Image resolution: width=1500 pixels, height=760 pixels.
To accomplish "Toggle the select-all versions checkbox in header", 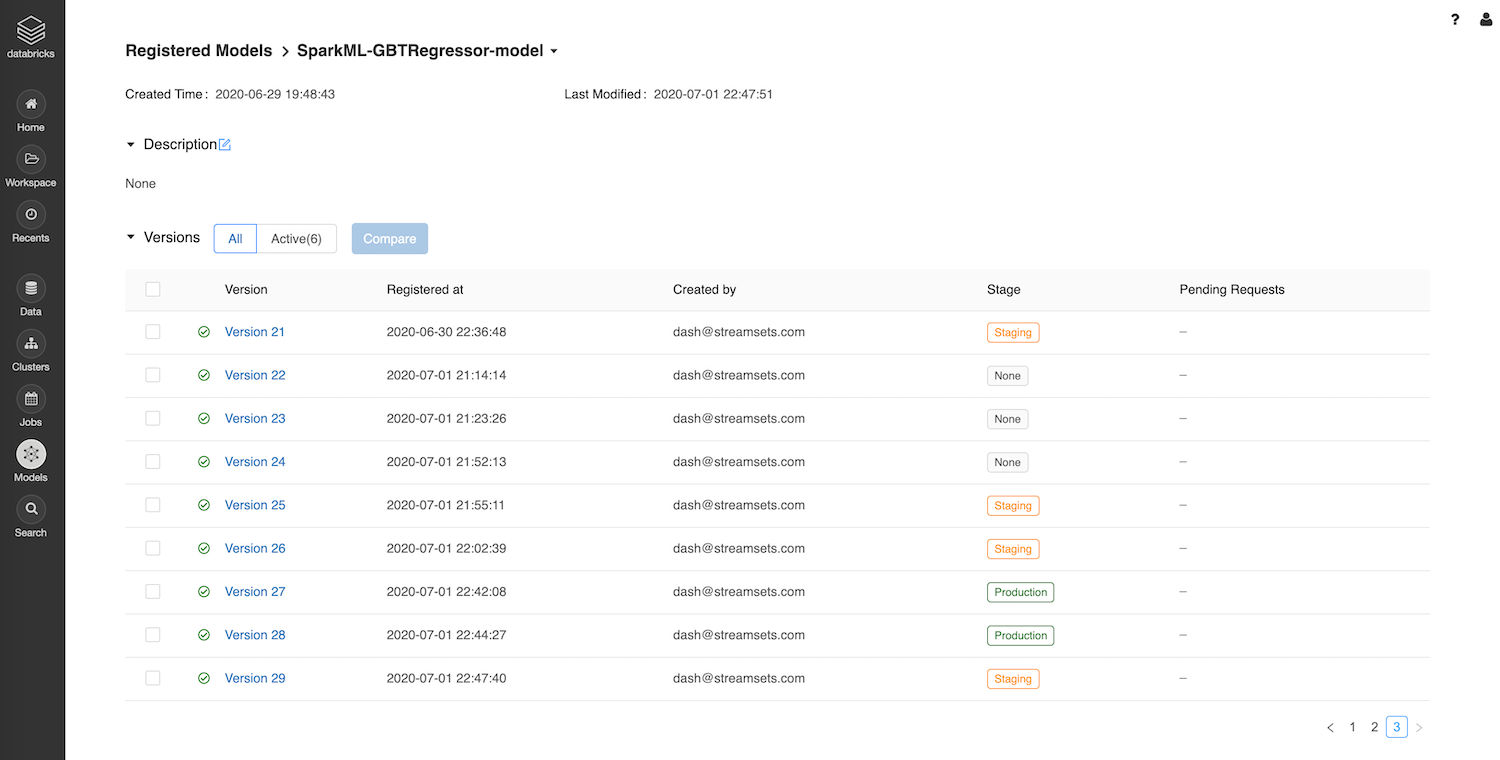I will 153,289.
